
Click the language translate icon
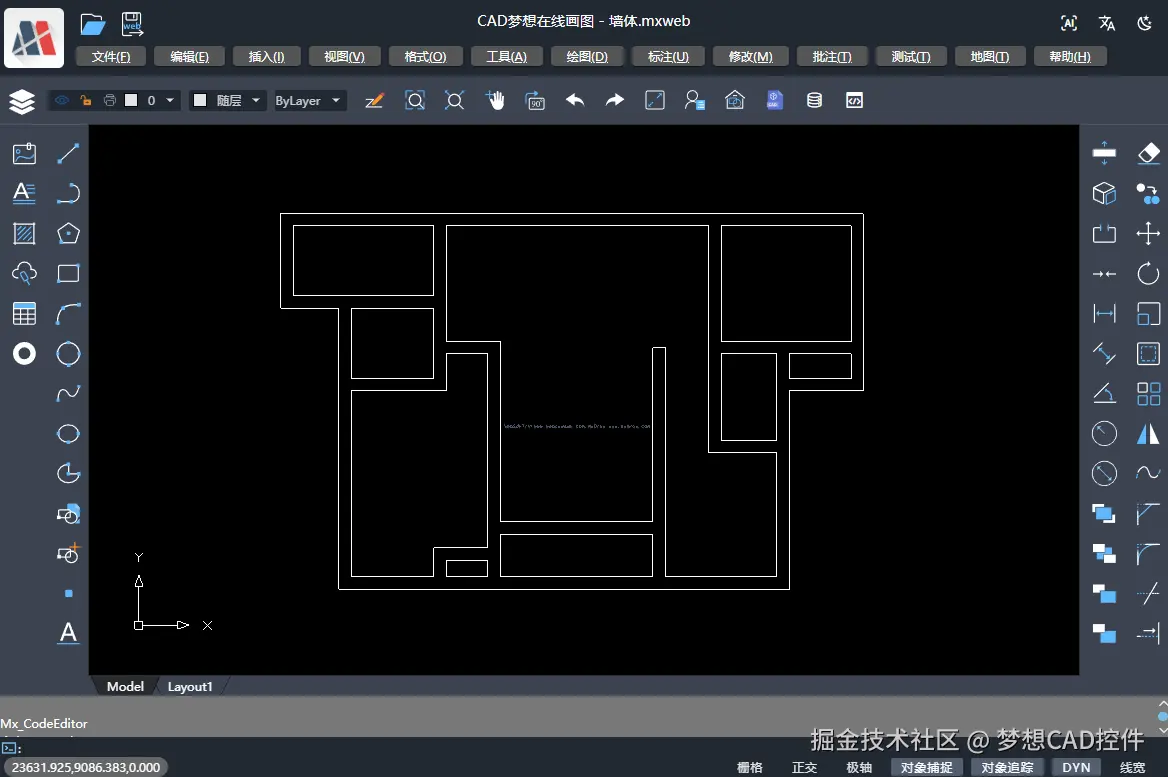tap(1107, 23)
